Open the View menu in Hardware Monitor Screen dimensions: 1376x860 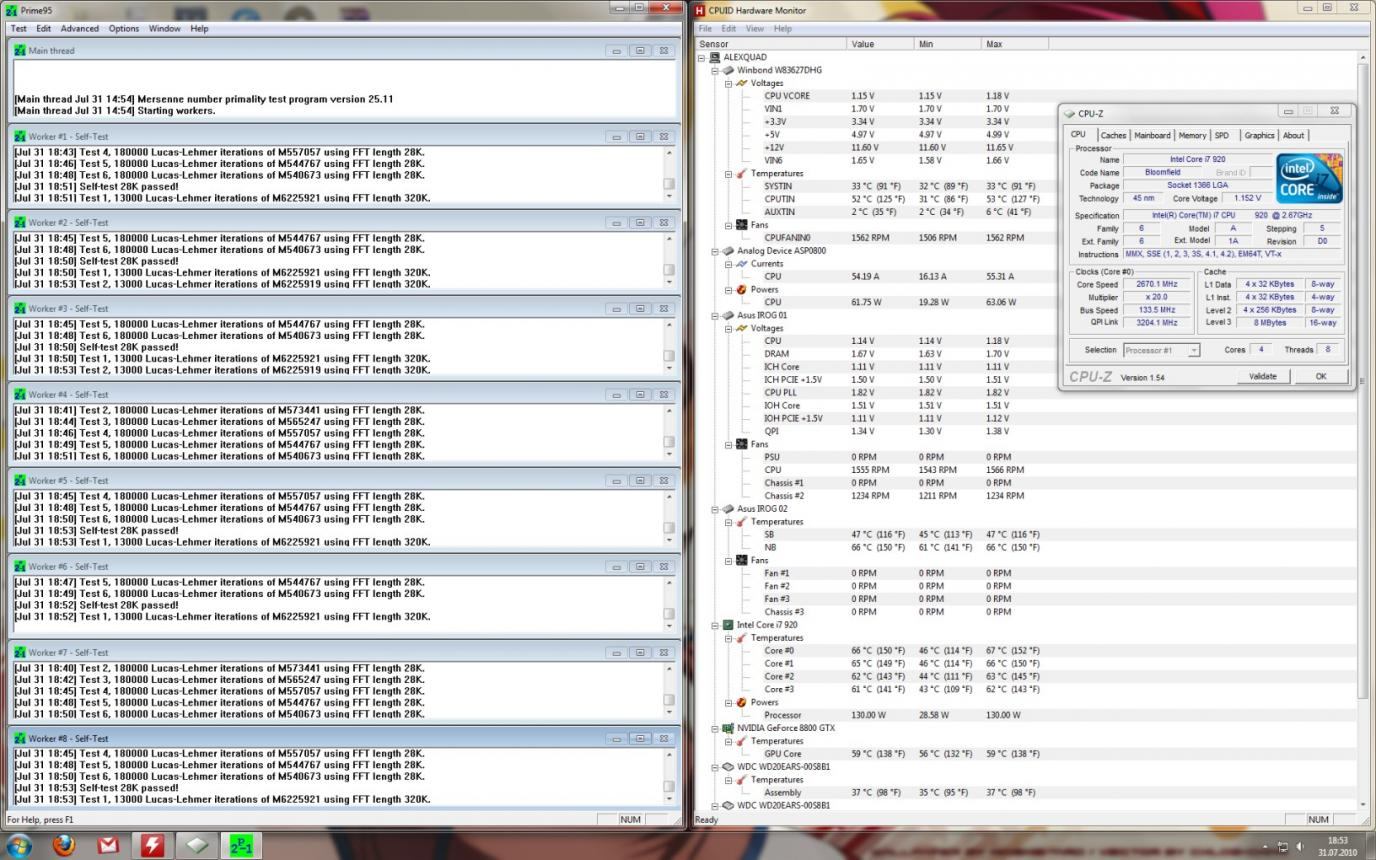[x=755, y=28]
